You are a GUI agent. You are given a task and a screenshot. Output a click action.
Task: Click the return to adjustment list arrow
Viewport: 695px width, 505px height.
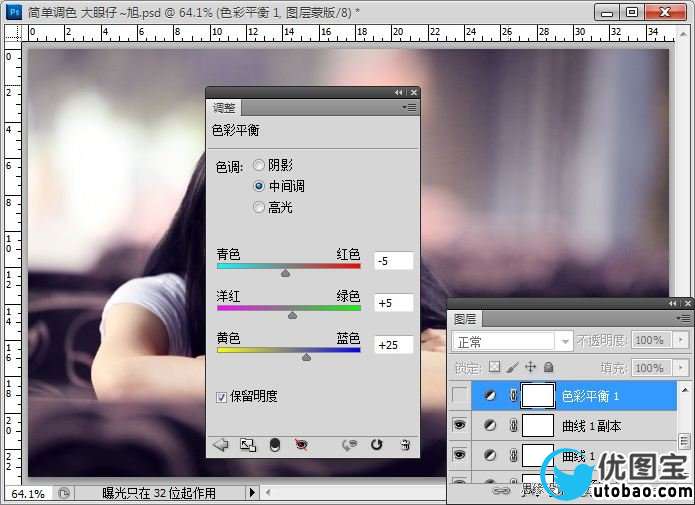[221, 445]
